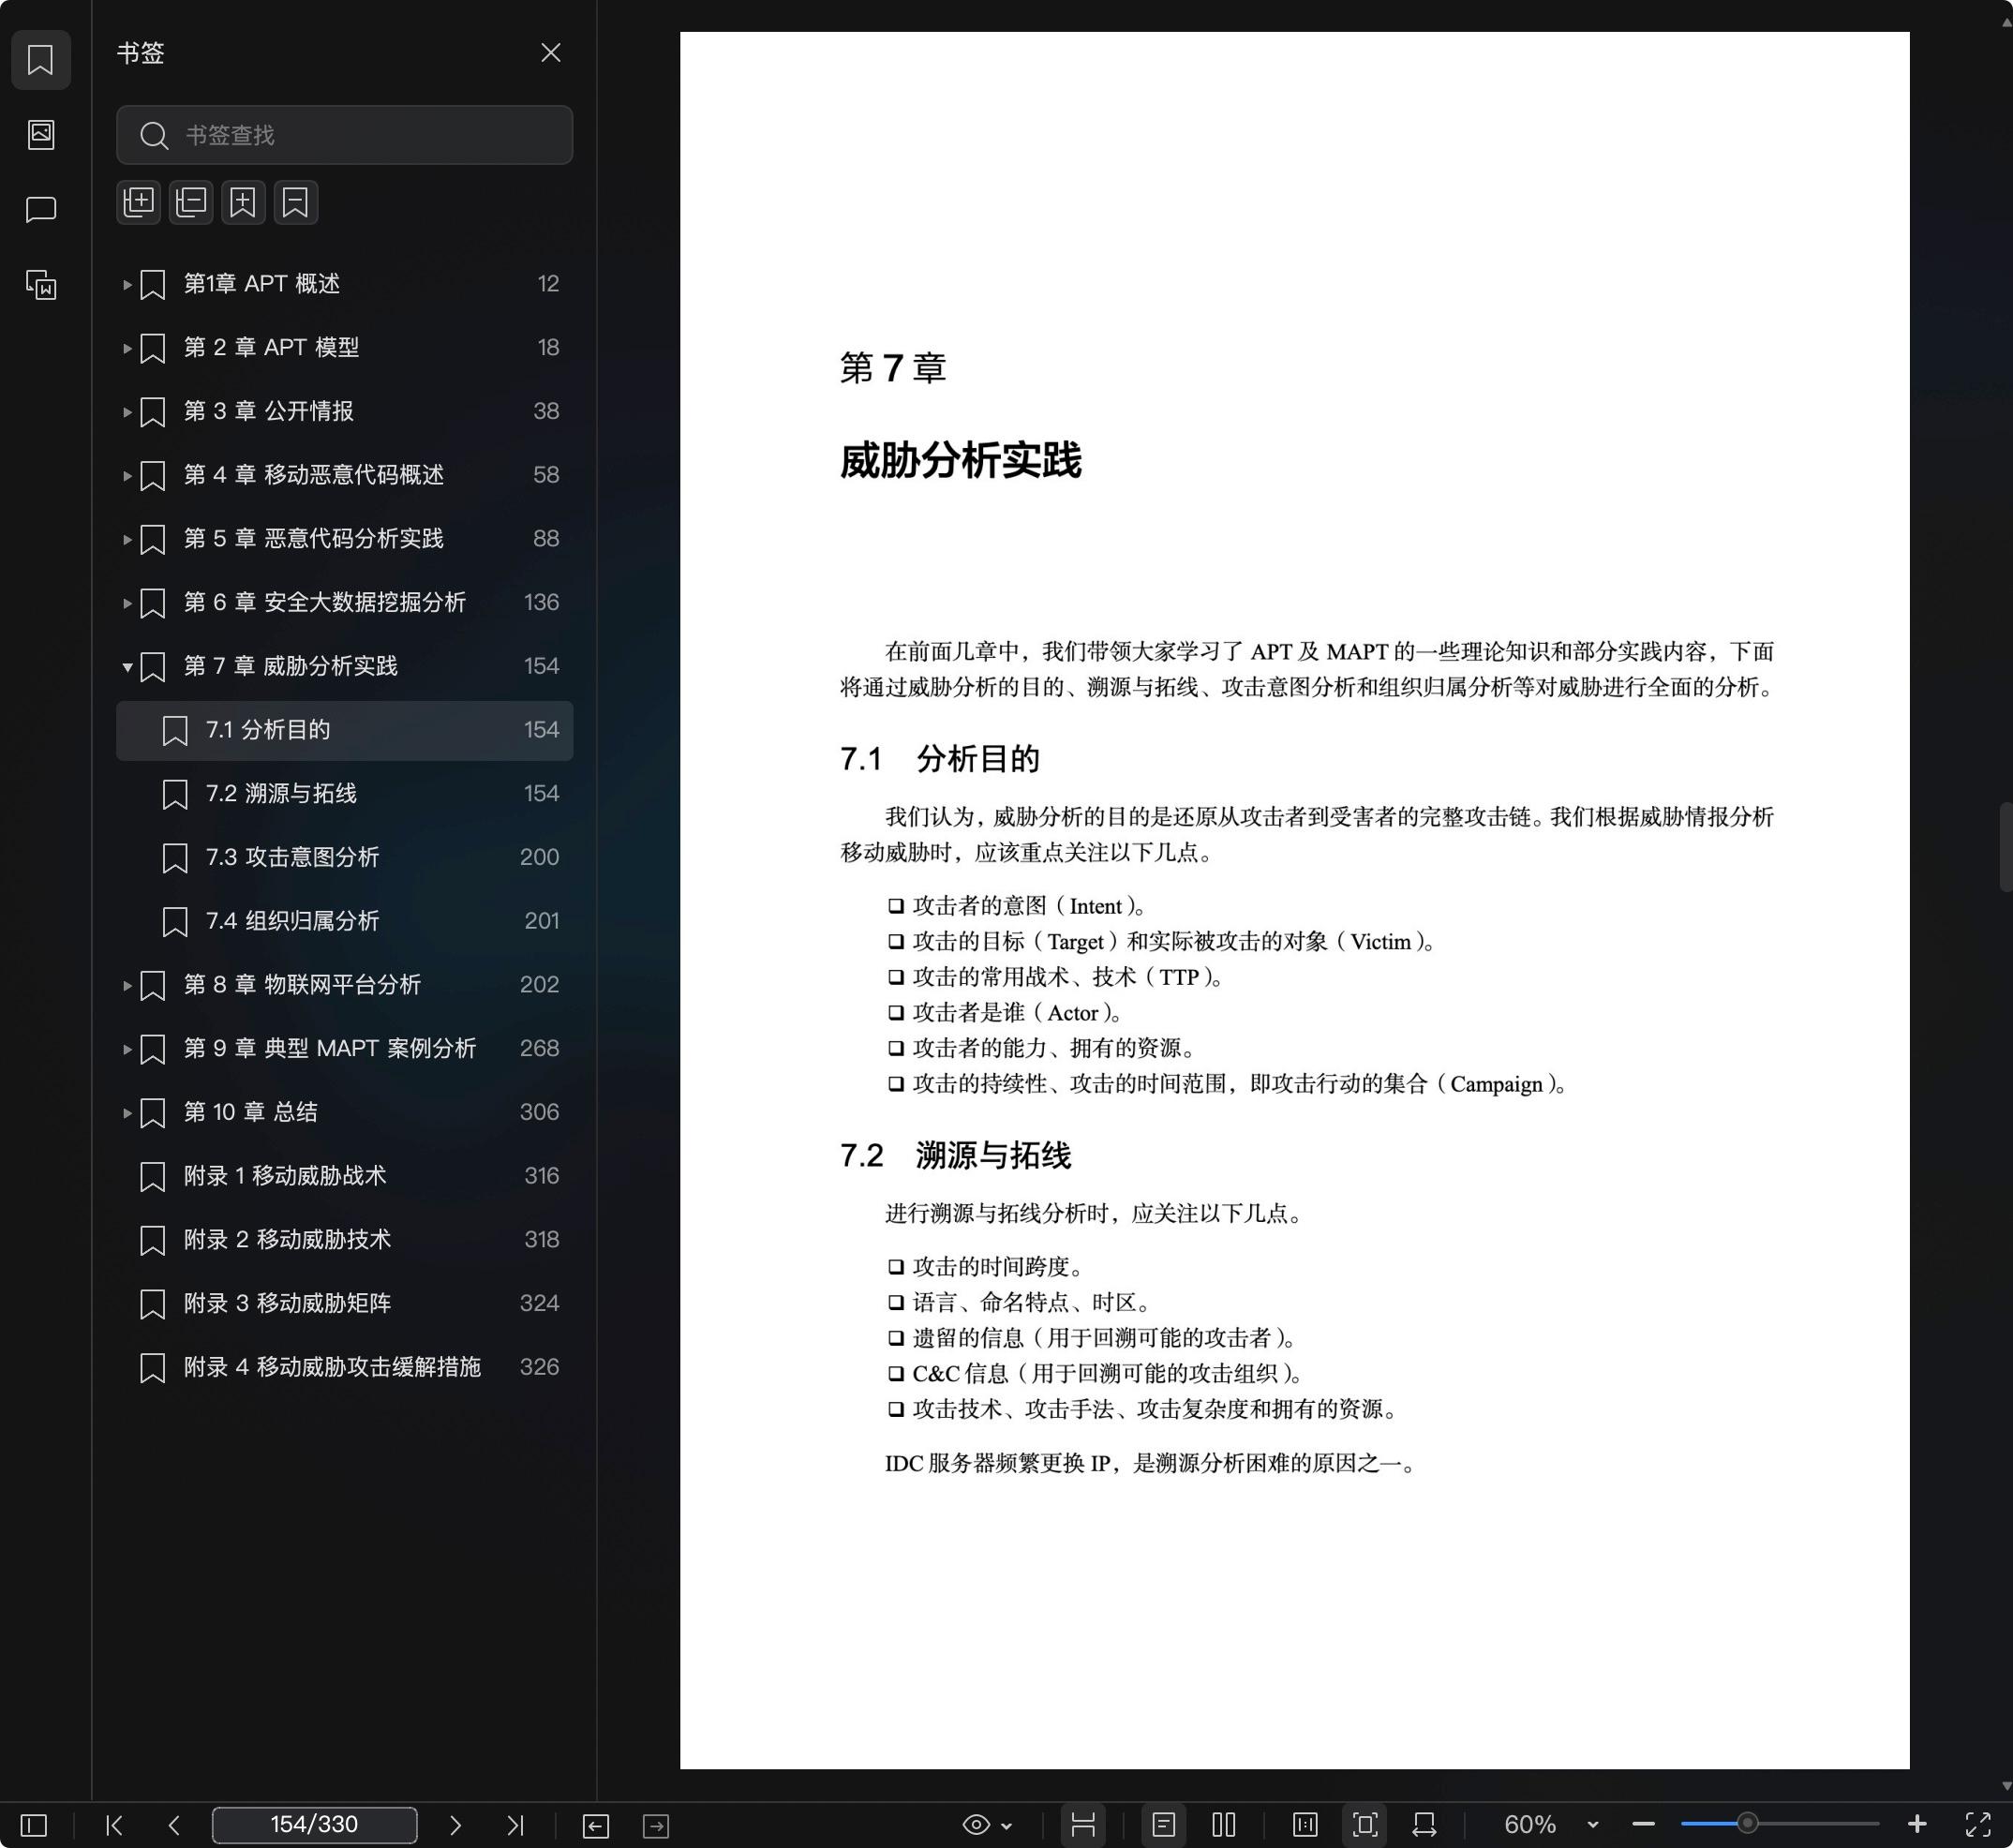The width and height of the screenshot is (2013, 1848).
Task: Expand 第 9 章 典型 MAPT 案例分析 bookmark
Action: 127,1049
